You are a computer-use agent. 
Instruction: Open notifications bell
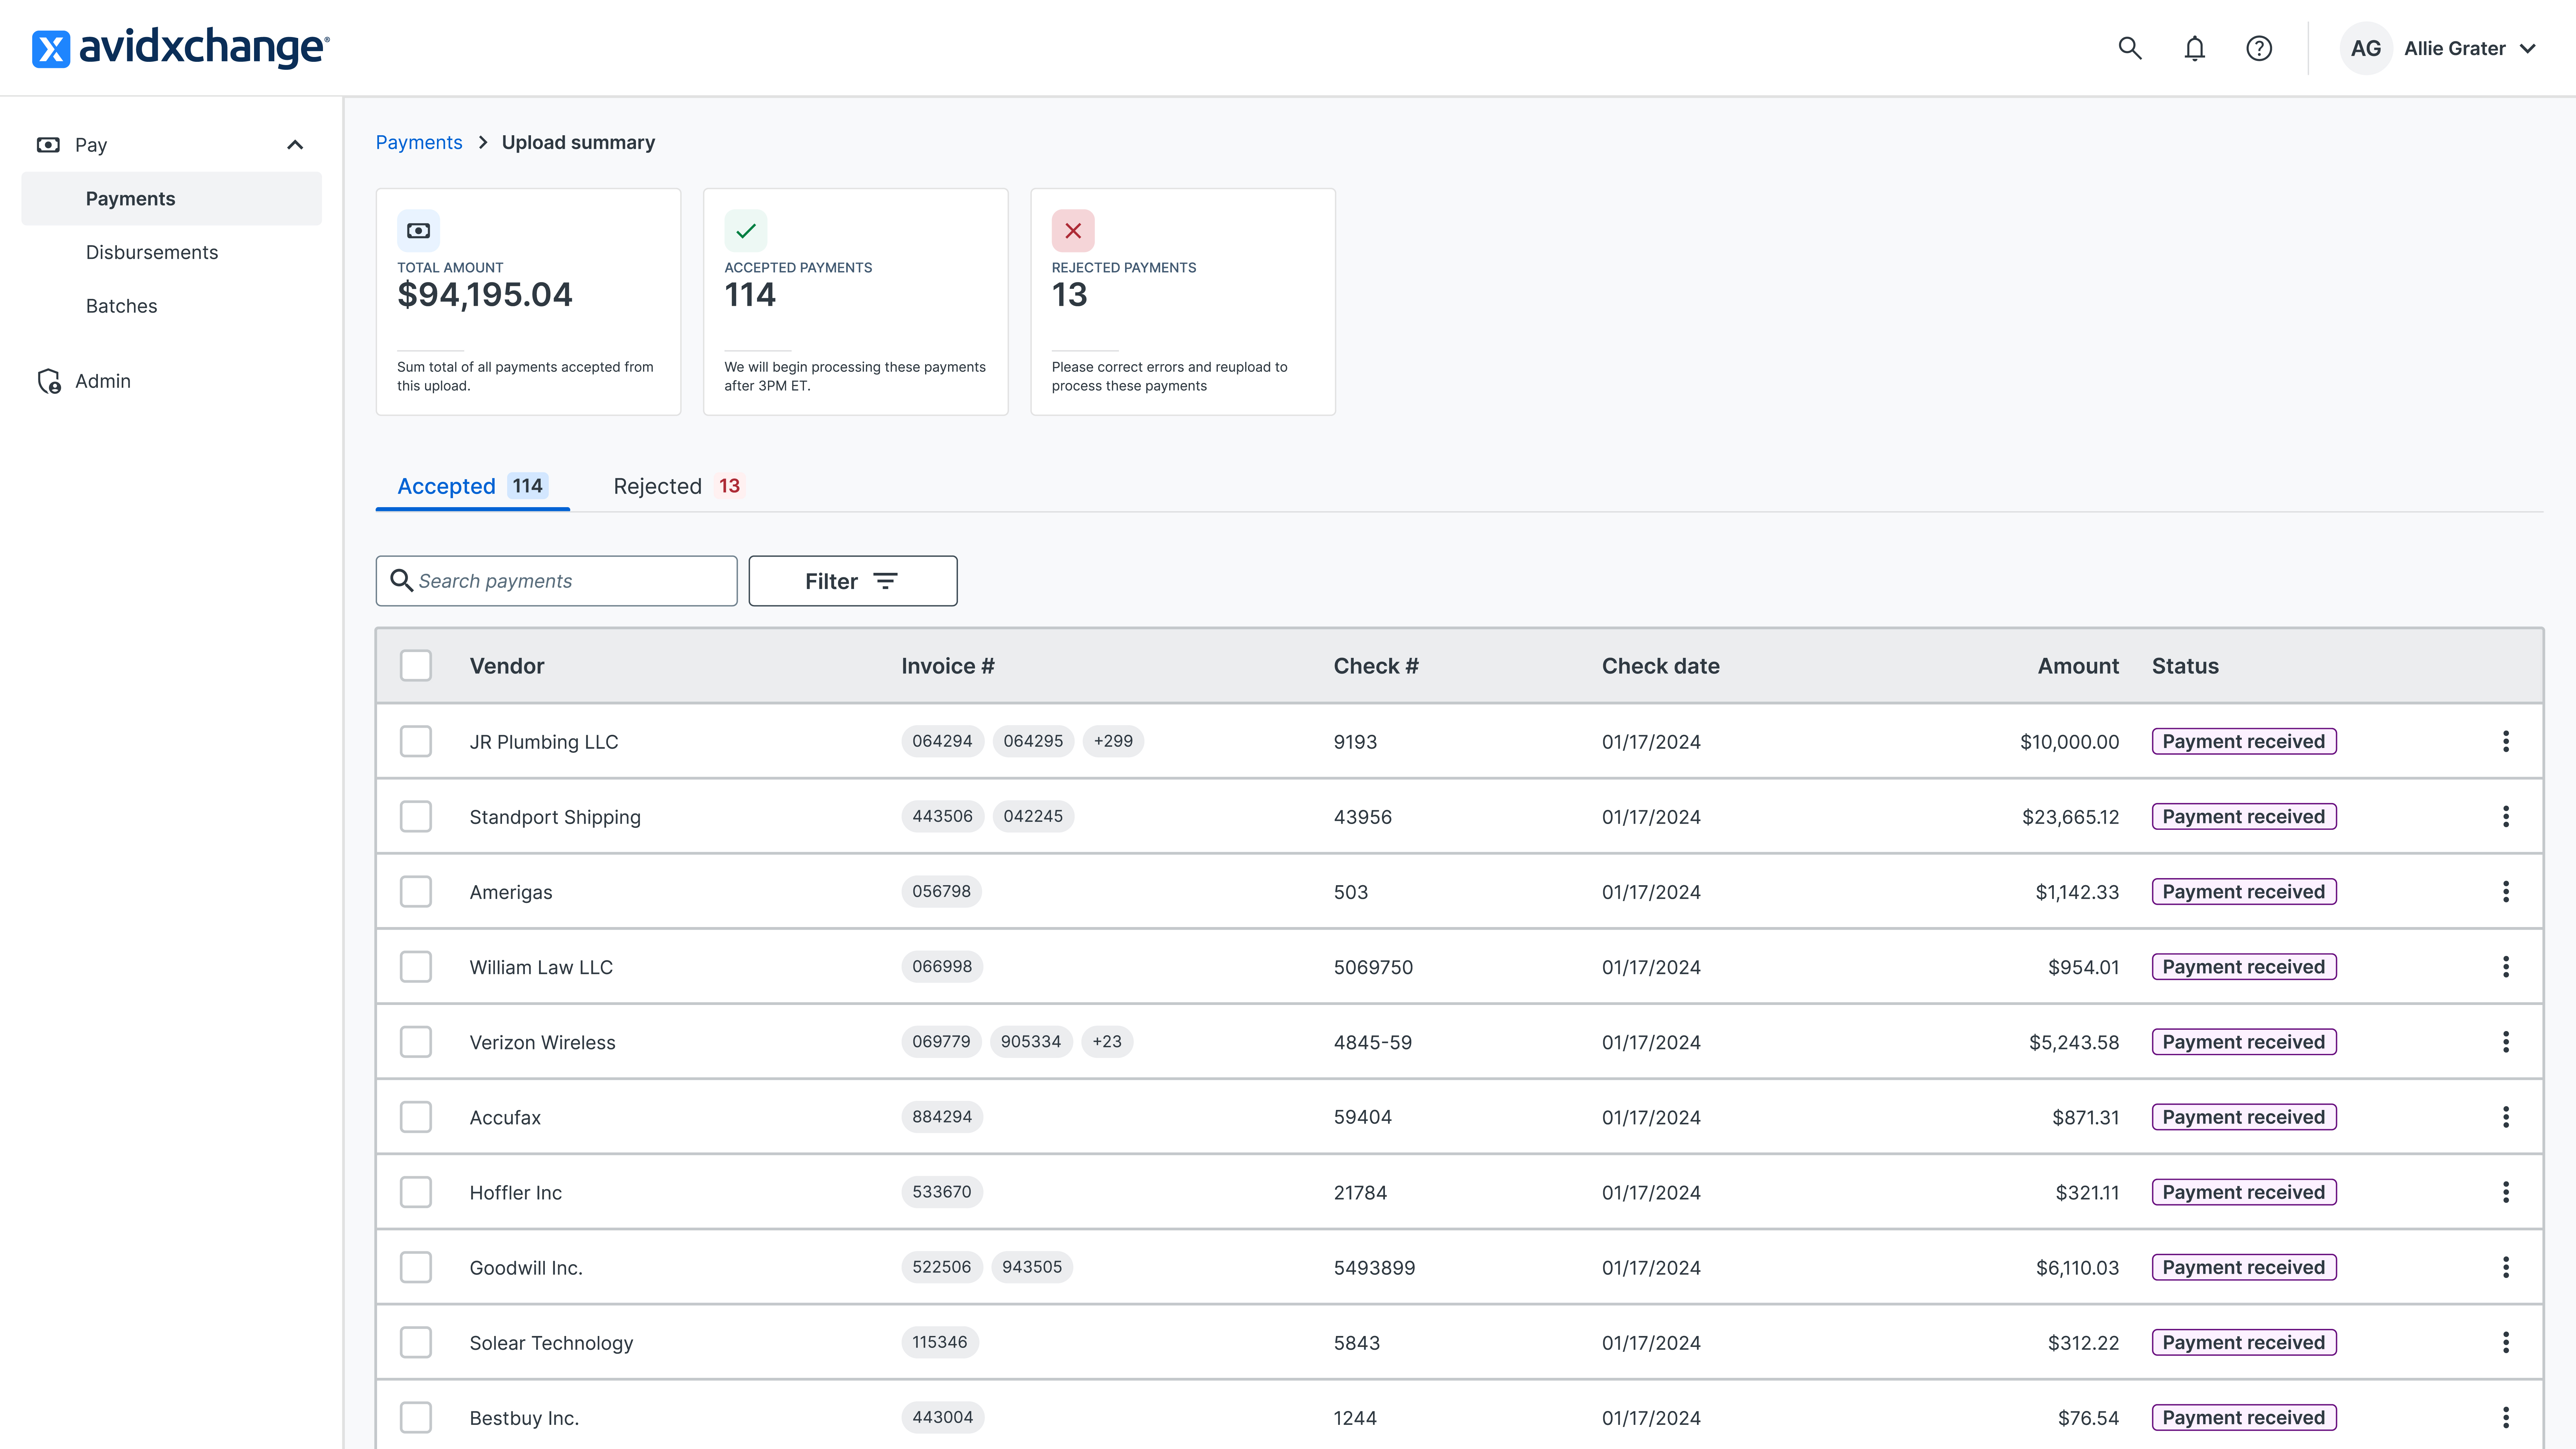click(x=2194, y=48)
